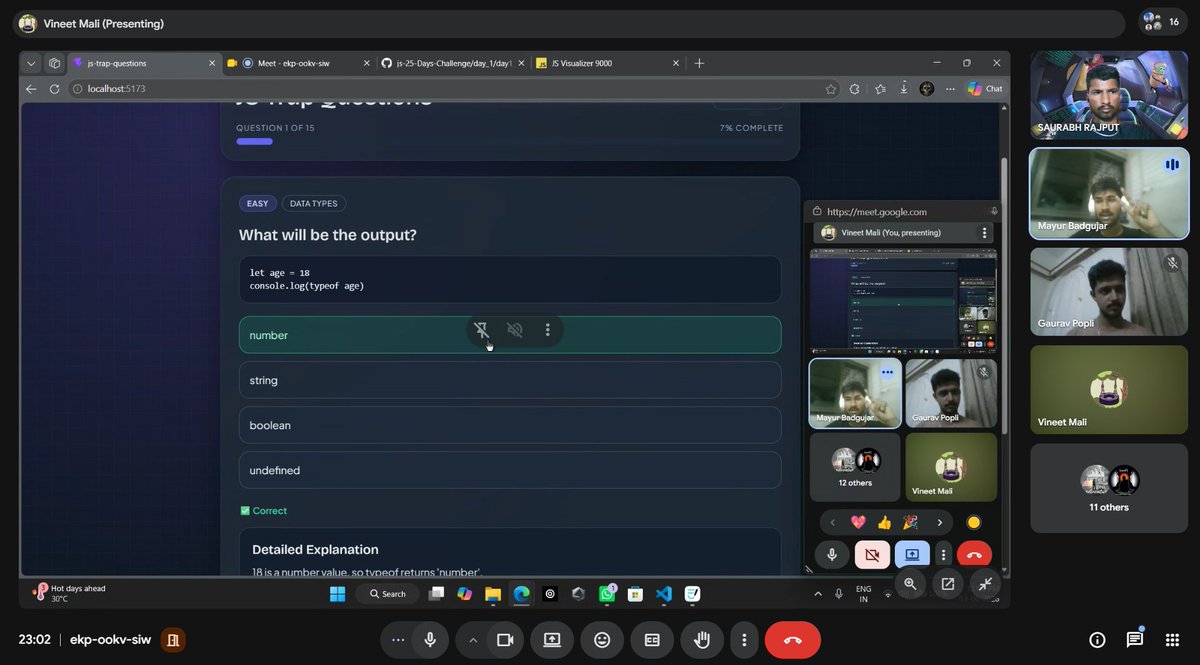Open the chat panel icon
The width and height of the screenshot is (1200, 665).
pyautogui.click(x=1135, y=640)
